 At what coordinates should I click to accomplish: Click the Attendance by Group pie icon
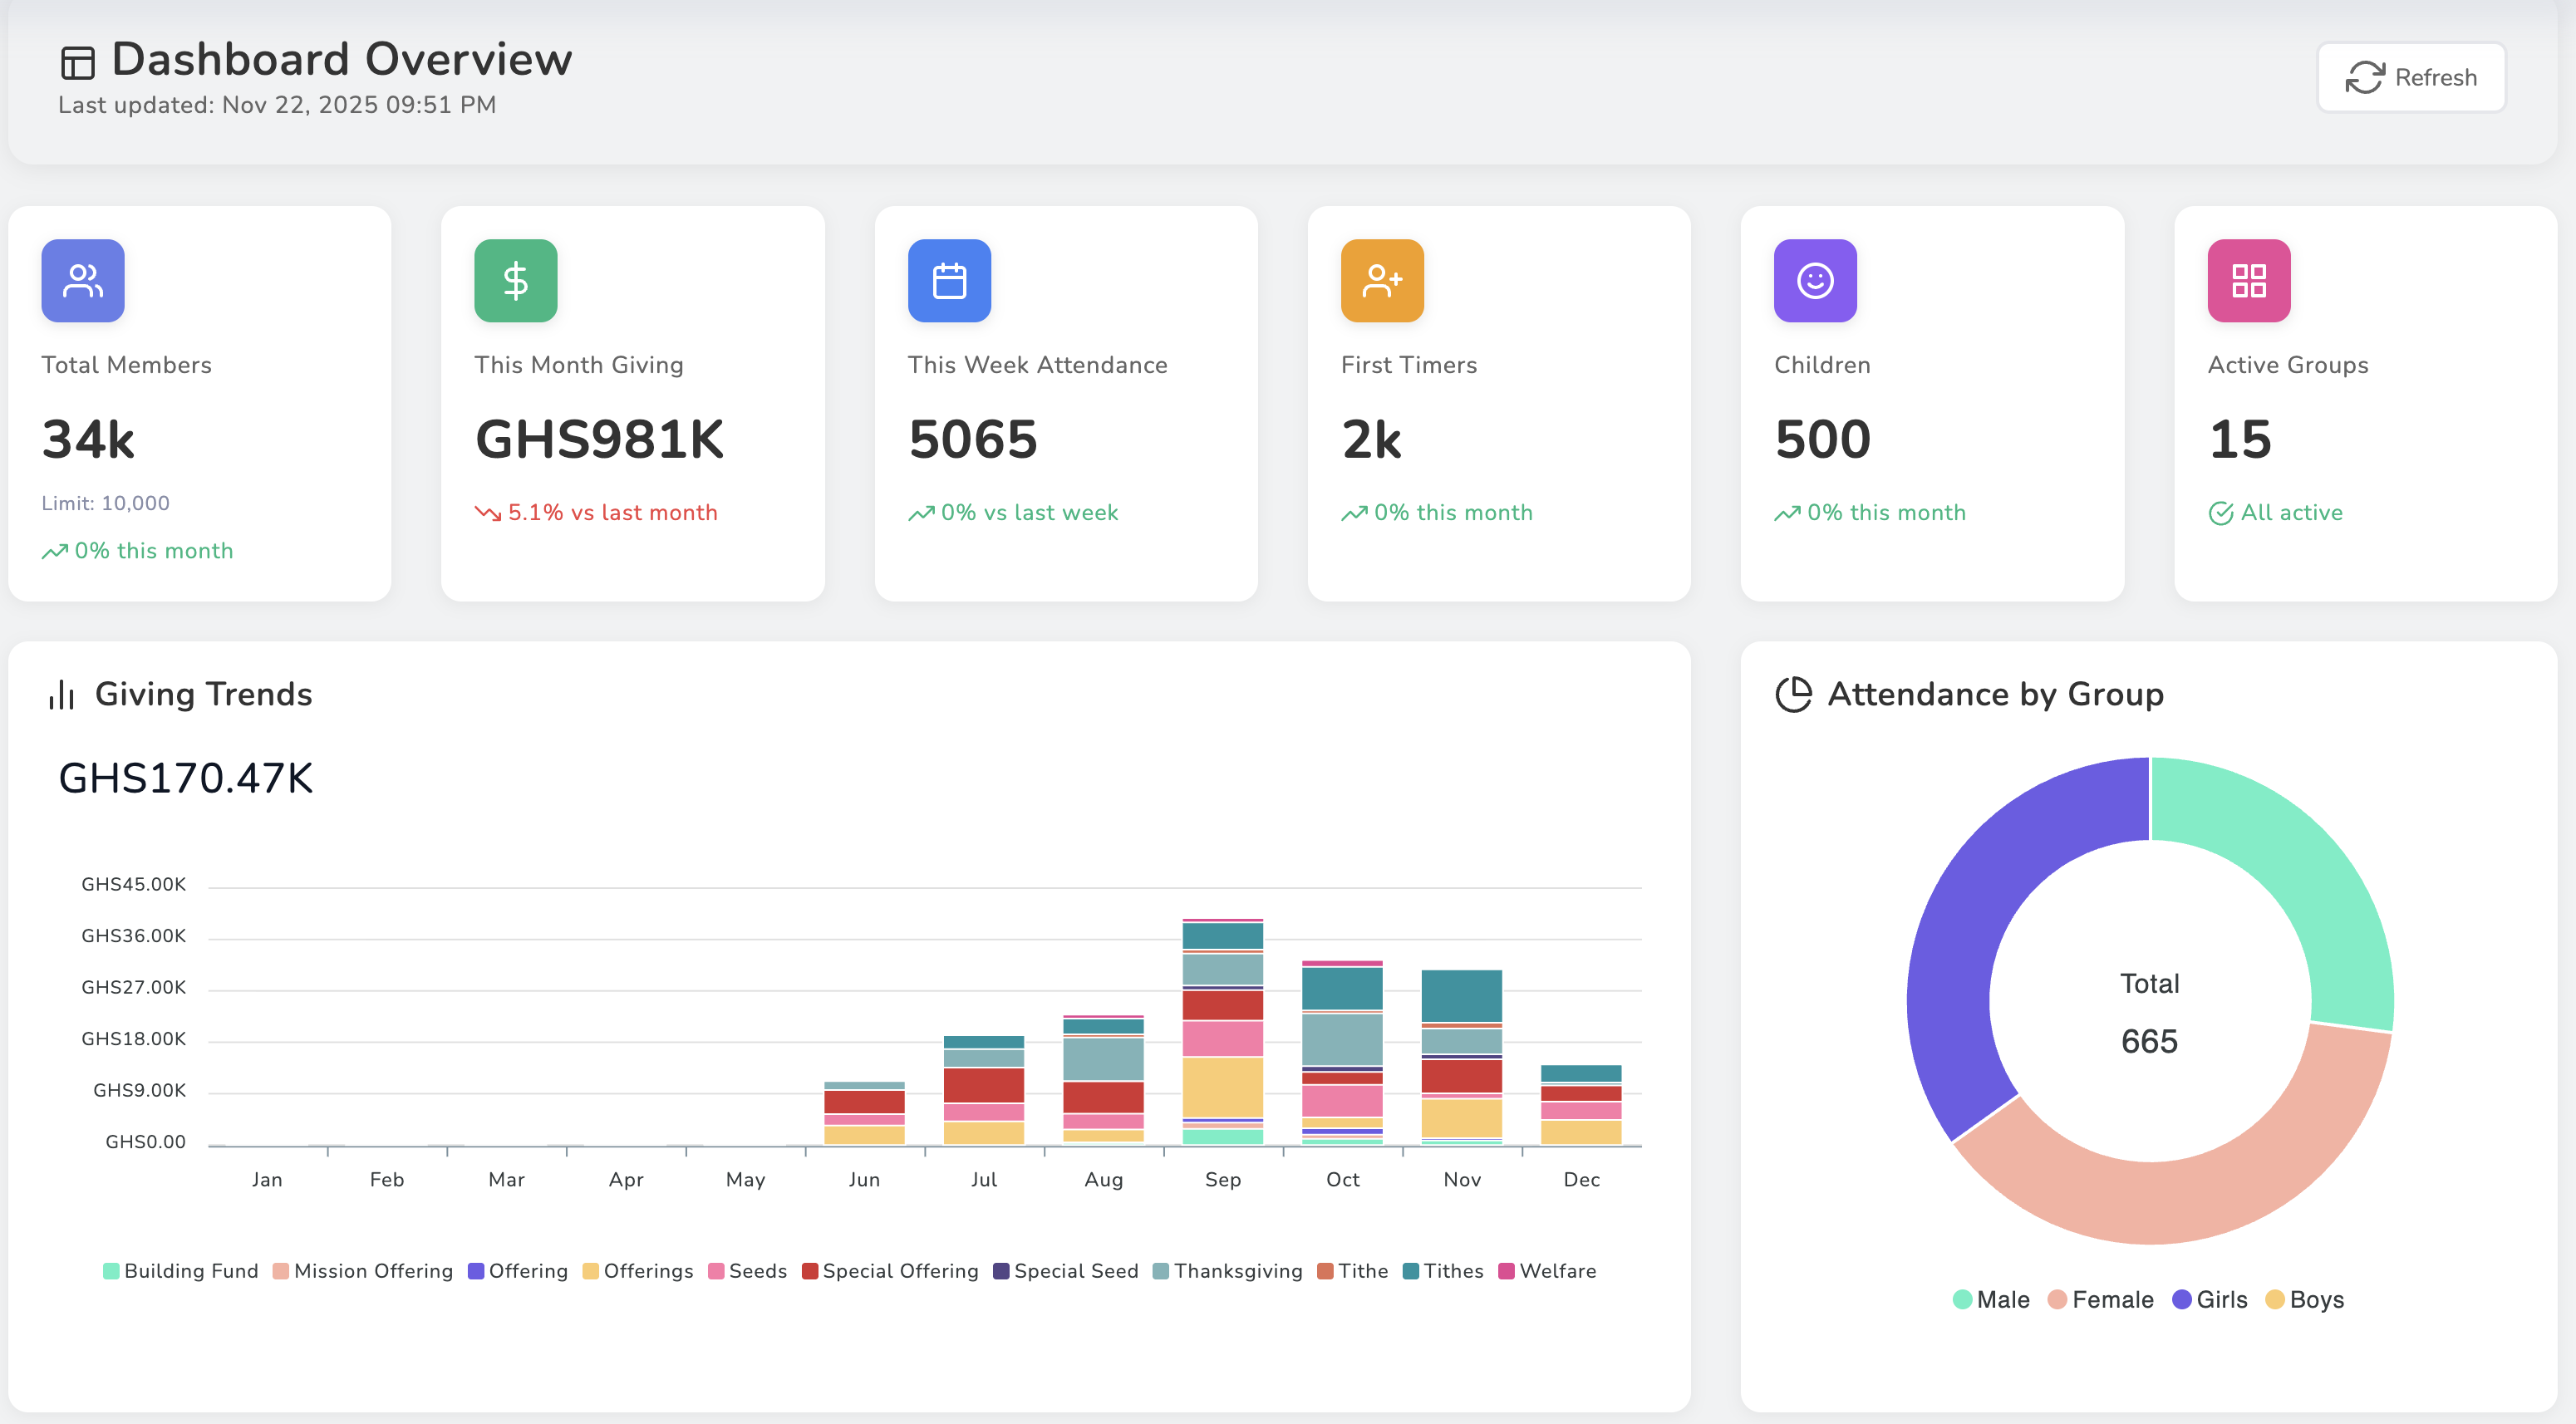(x=1793, y=695)
